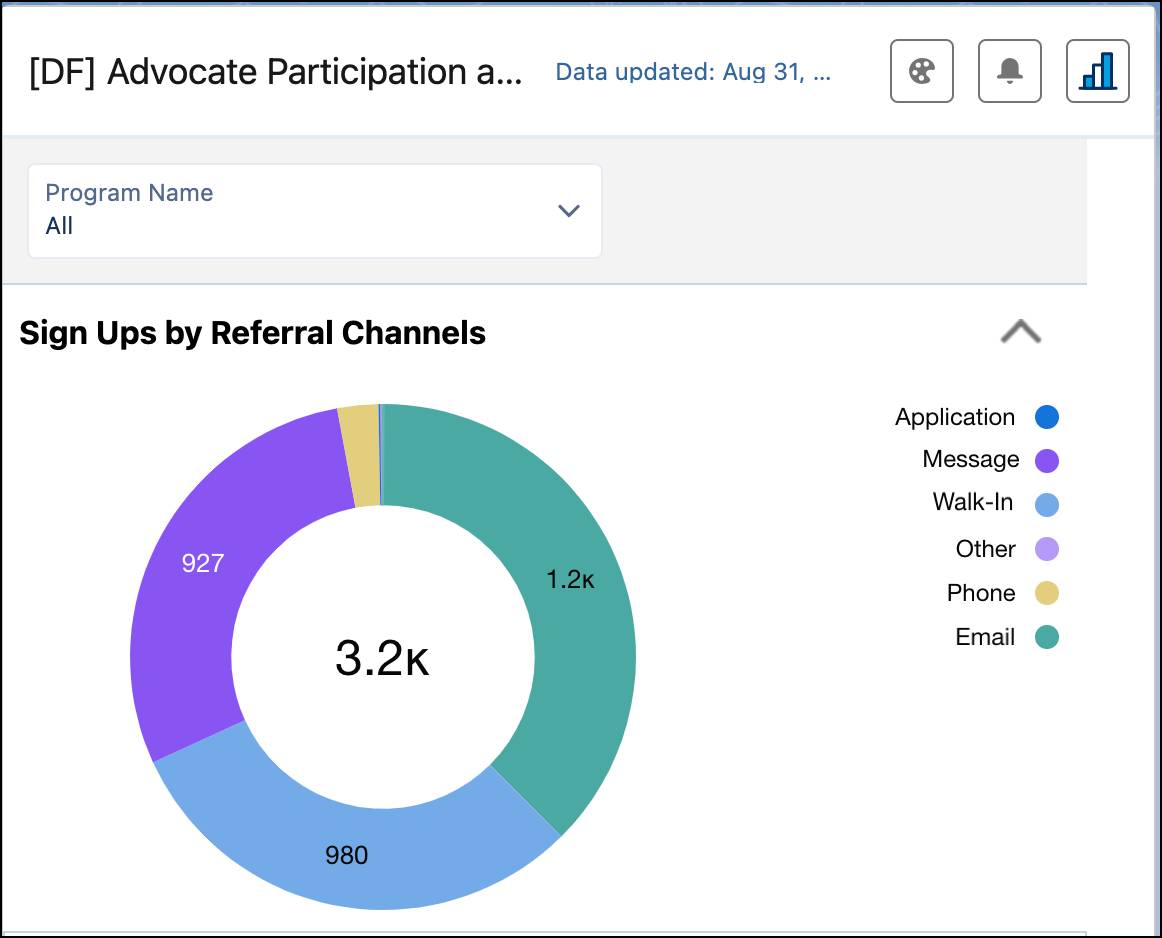
Task: Open the bar chart widget icon
Action: [1097, 71]
